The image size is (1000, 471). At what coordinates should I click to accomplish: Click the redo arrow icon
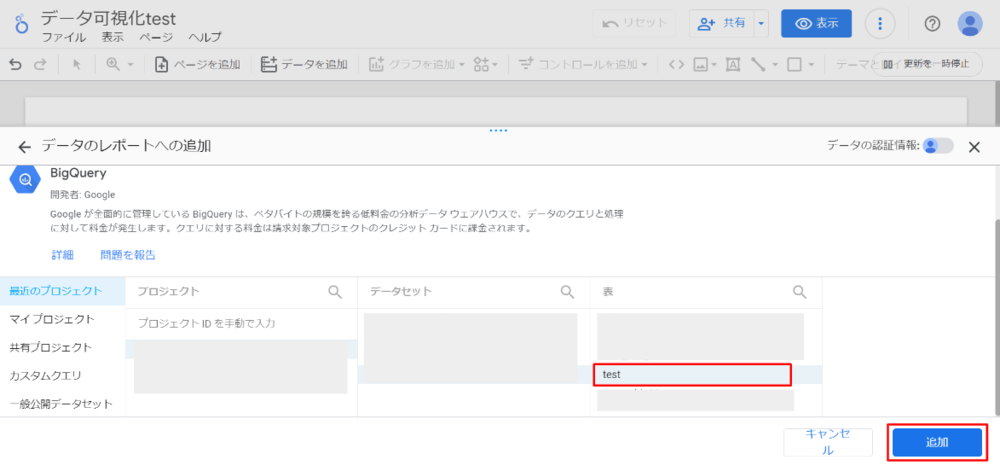click(40, 64)
